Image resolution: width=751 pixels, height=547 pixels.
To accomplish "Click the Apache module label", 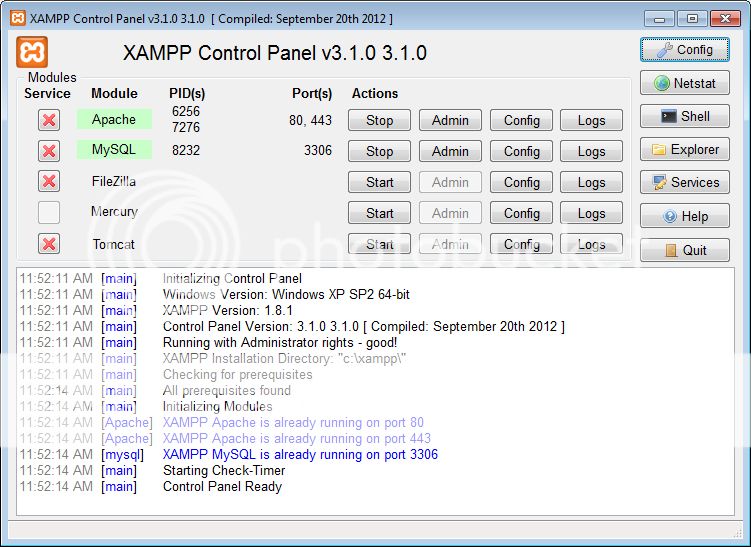I will (x=114, y=119).
